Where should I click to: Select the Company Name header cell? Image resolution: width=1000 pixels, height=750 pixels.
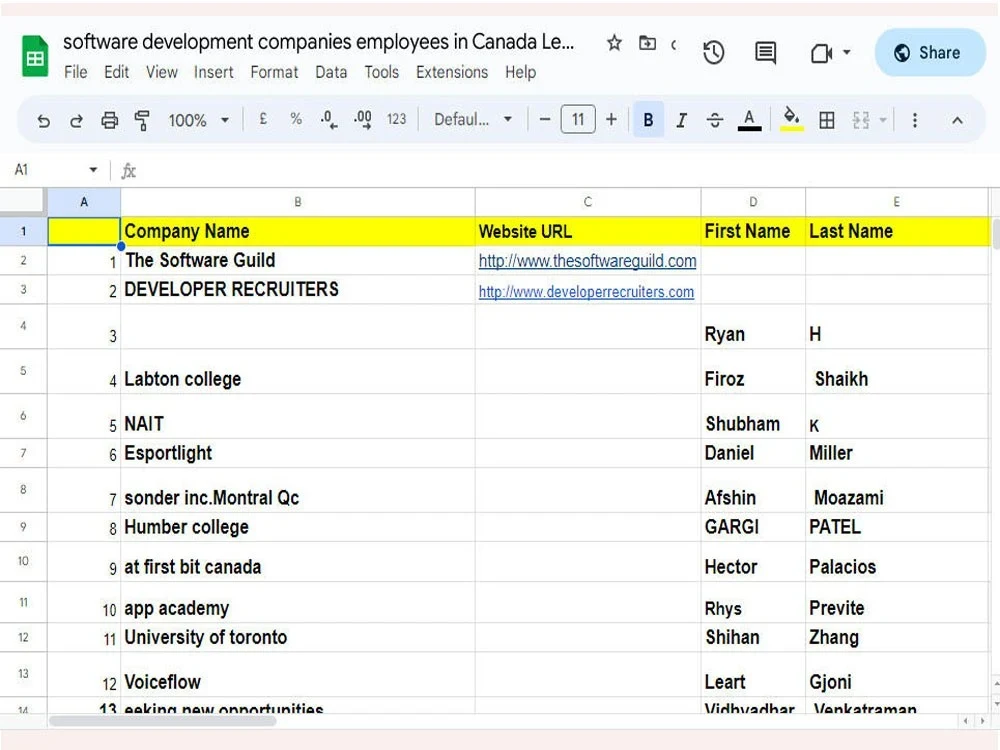coord(297,231)
